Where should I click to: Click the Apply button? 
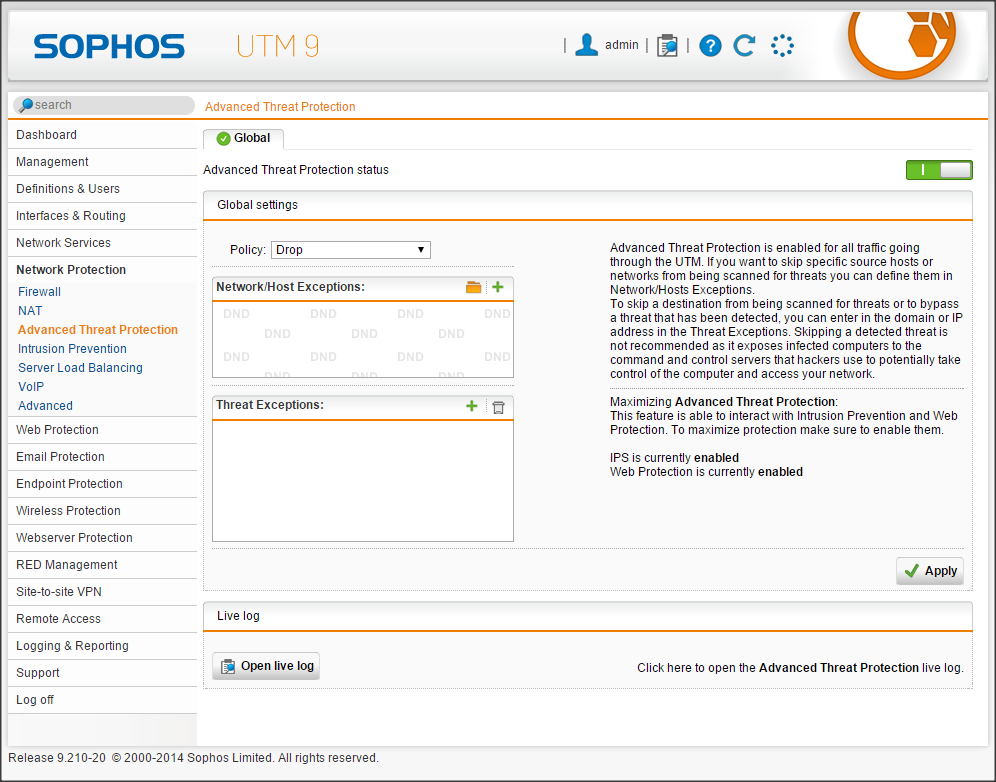(930, 571)
